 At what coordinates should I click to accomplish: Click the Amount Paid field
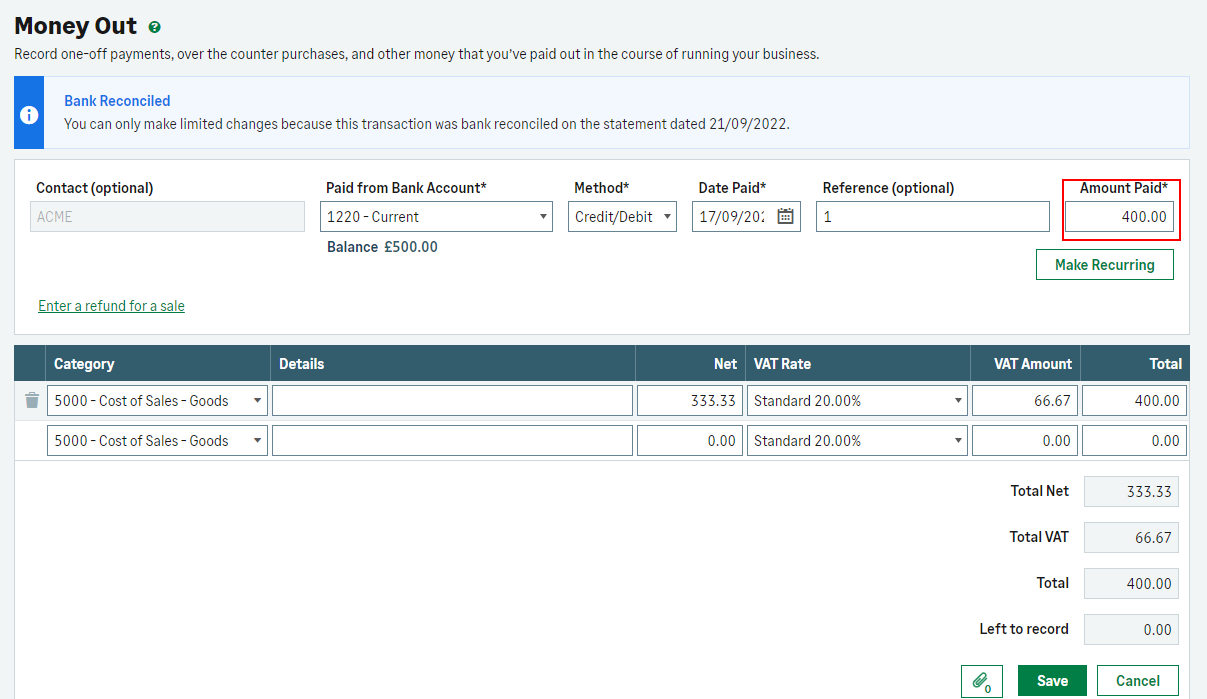pos(1119,217)
